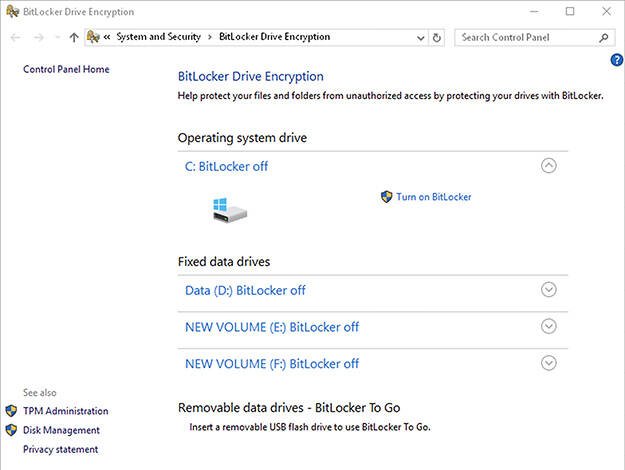Click the C: drive Windows disk icon
Screen dimensions: 625x470
(230, 210)
